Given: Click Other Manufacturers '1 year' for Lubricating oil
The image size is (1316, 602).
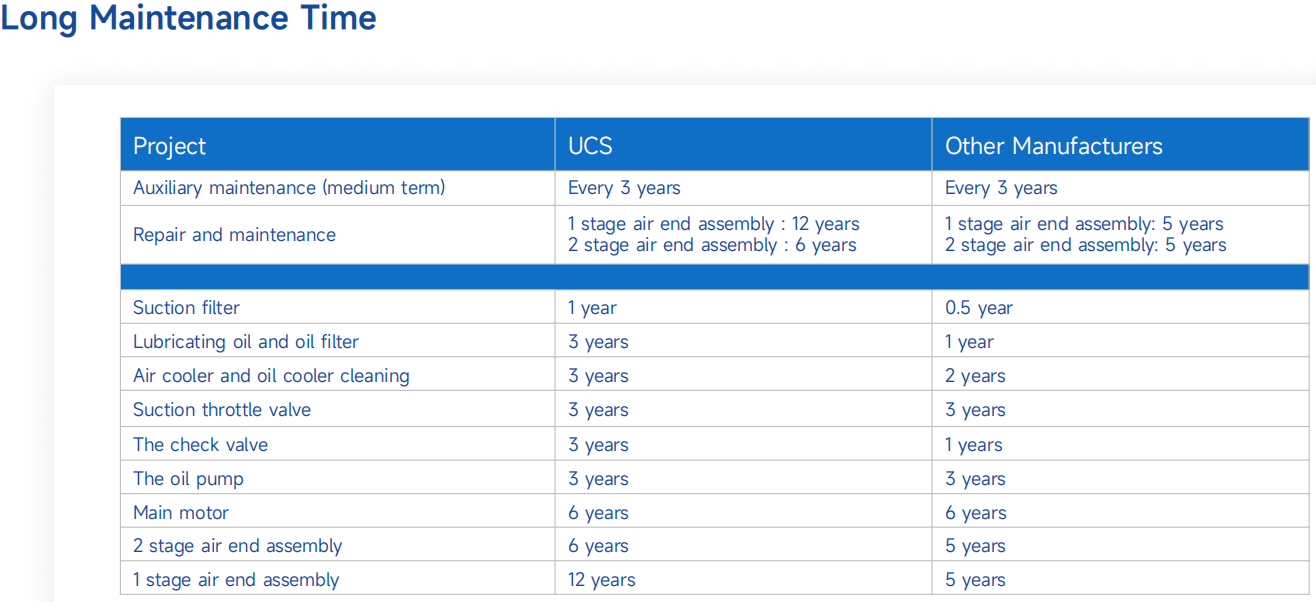Looking at the screenshot, I should point(970,342).
